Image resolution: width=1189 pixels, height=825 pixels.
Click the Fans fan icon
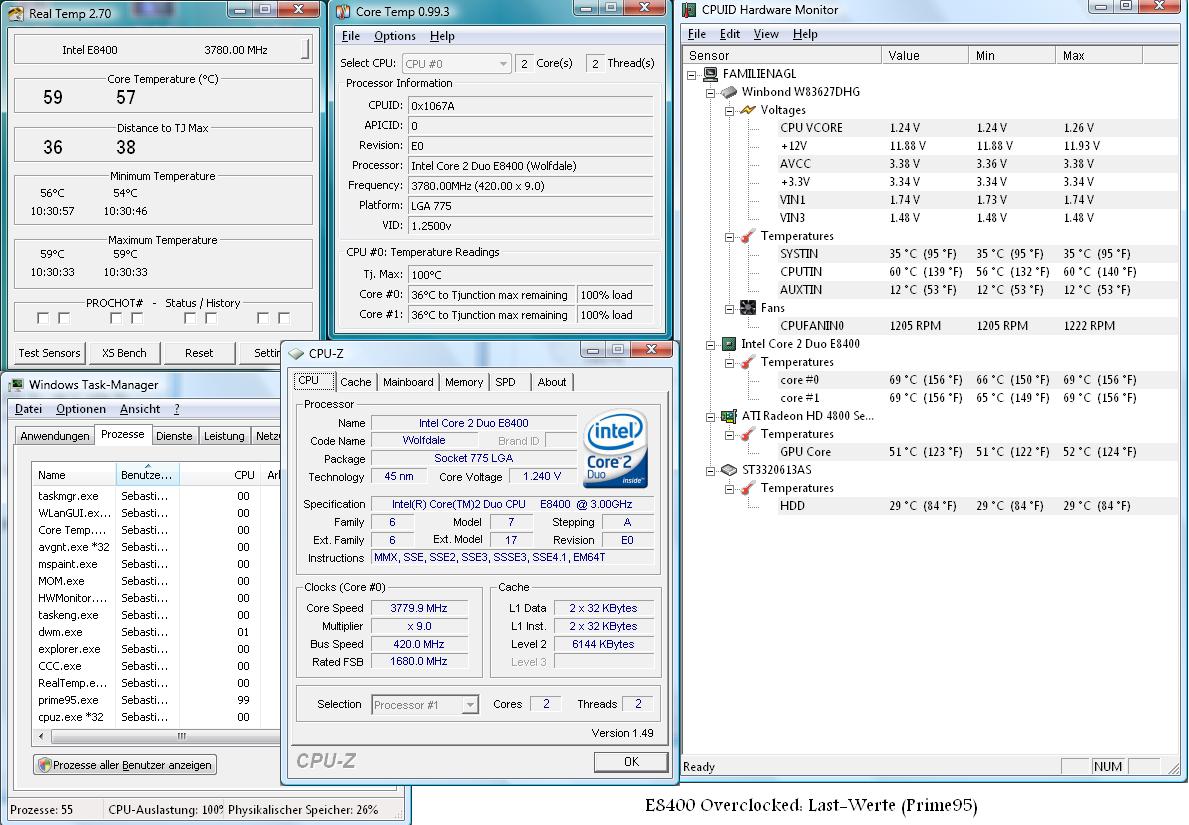(x=748, y=307)
